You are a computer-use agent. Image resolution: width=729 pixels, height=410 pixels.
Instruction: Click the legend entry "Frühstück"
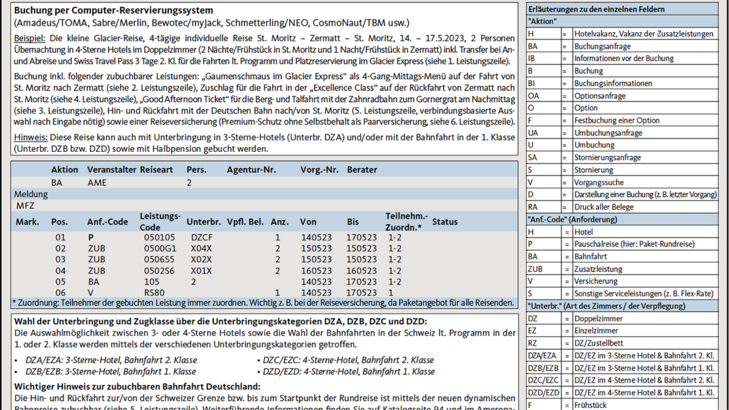click(x=590, y=405)
